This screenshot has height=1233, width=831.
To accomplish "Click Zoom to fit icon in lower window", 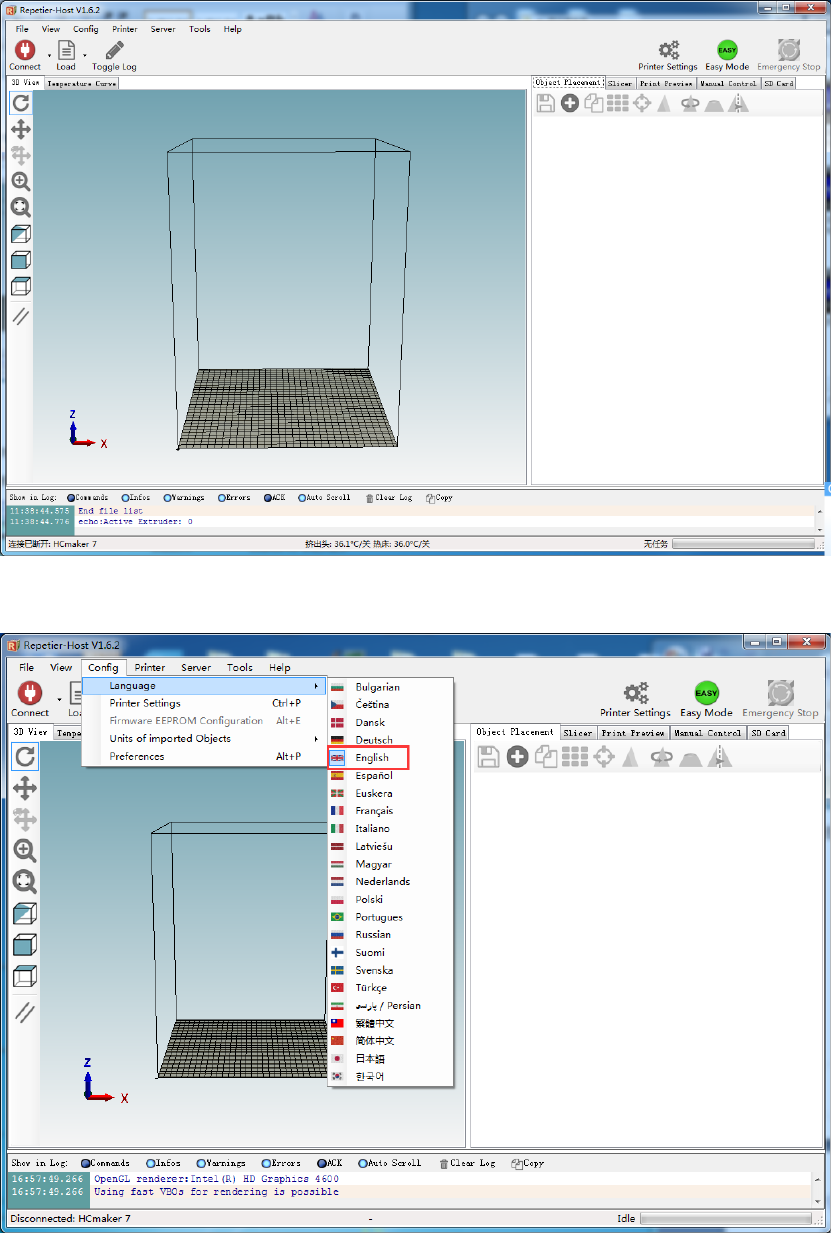I will [x=25, y=882].
